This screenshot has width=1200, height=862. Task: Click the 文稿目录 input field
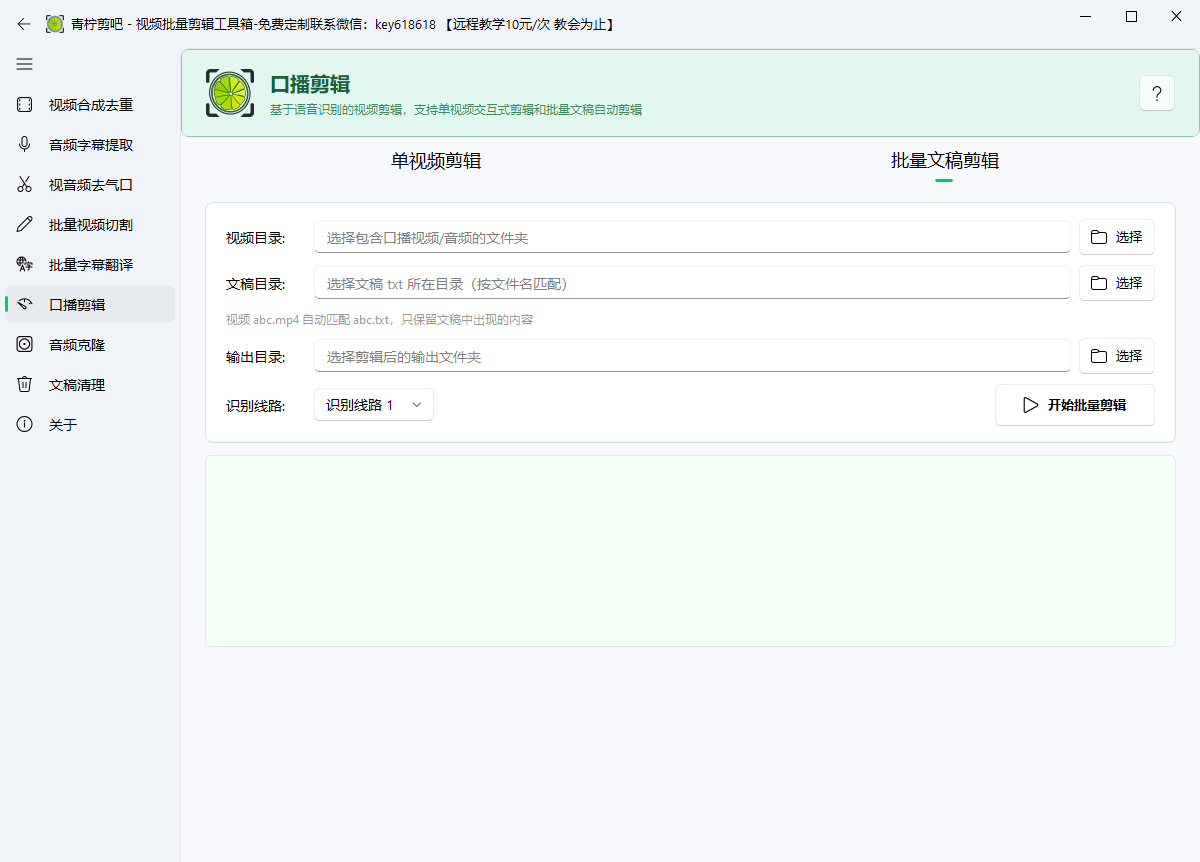tap(690, 283)
